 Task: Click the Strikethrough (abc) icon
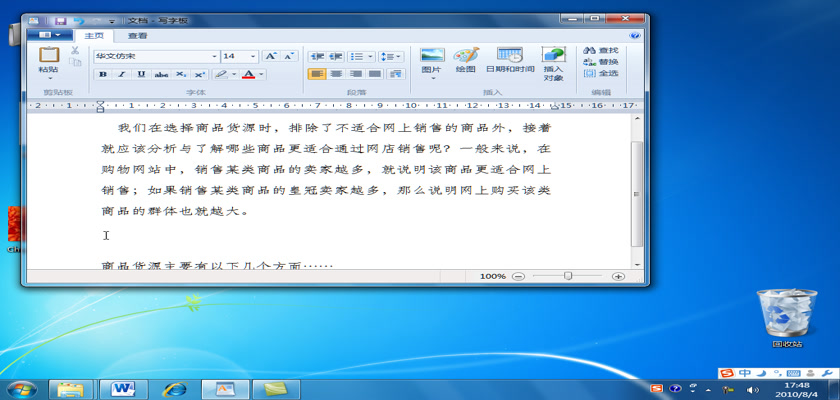161,74
